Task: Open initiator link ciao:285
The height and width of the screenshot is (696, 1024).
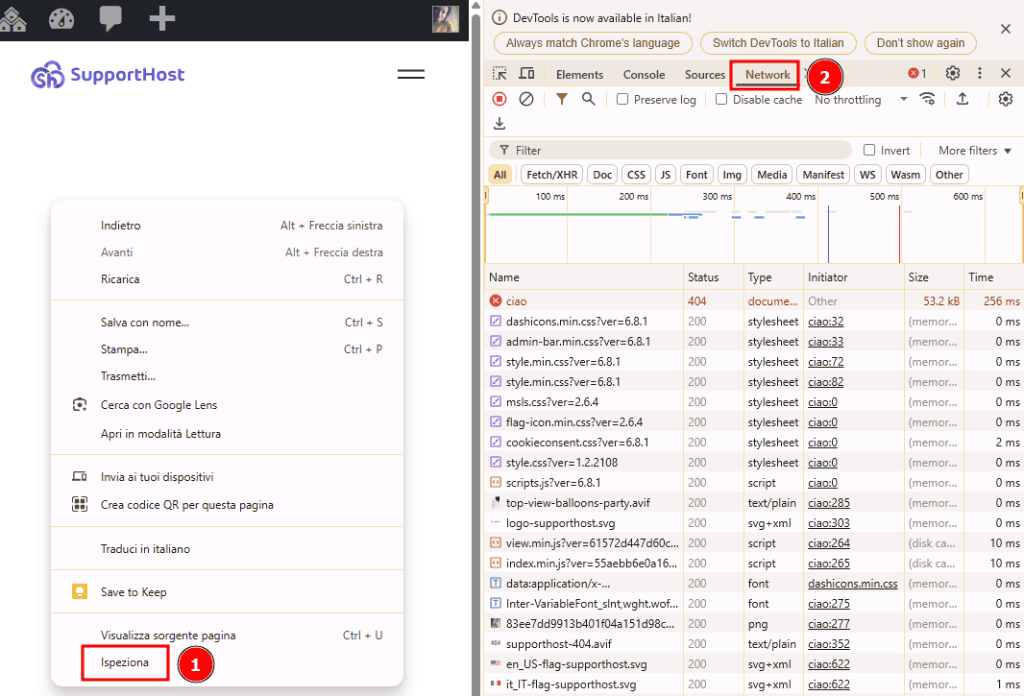Action: [829, 503]
